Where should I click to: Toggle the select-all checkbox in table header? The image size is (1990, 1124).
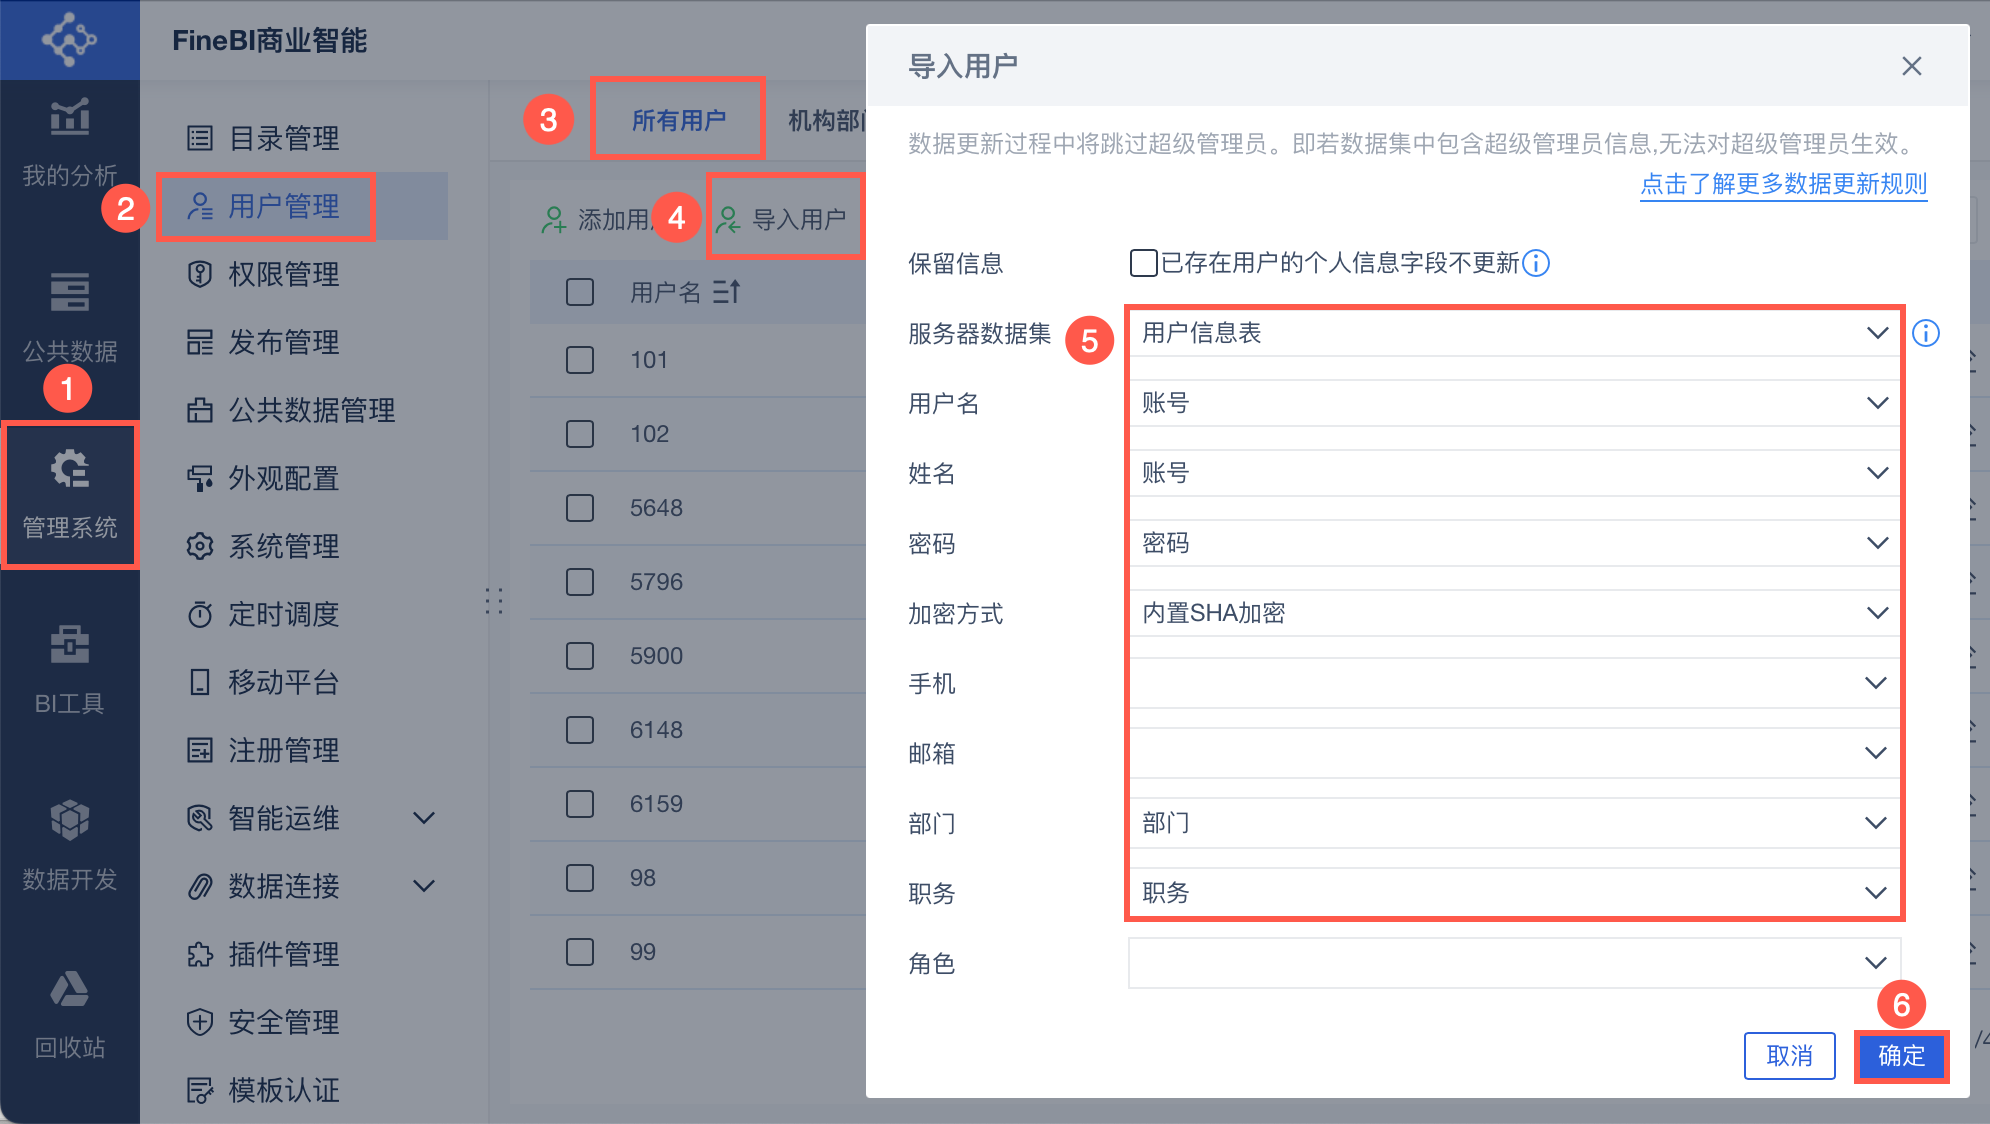point(580,292)
